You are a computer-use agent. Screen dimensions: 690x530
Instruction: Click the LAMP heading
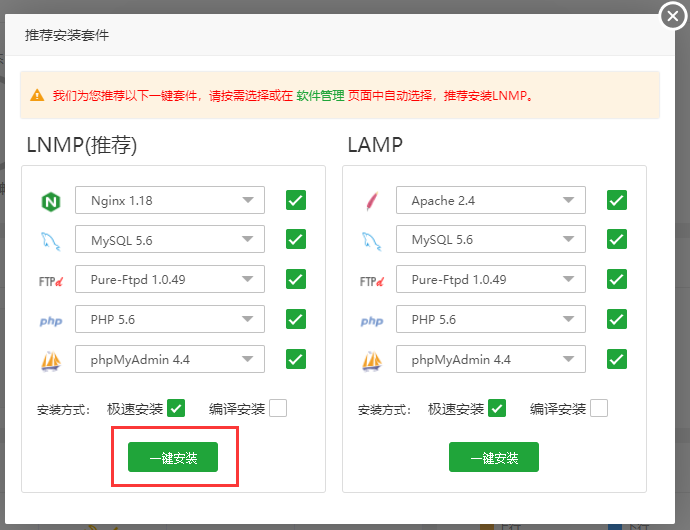[x=375, y=145]
